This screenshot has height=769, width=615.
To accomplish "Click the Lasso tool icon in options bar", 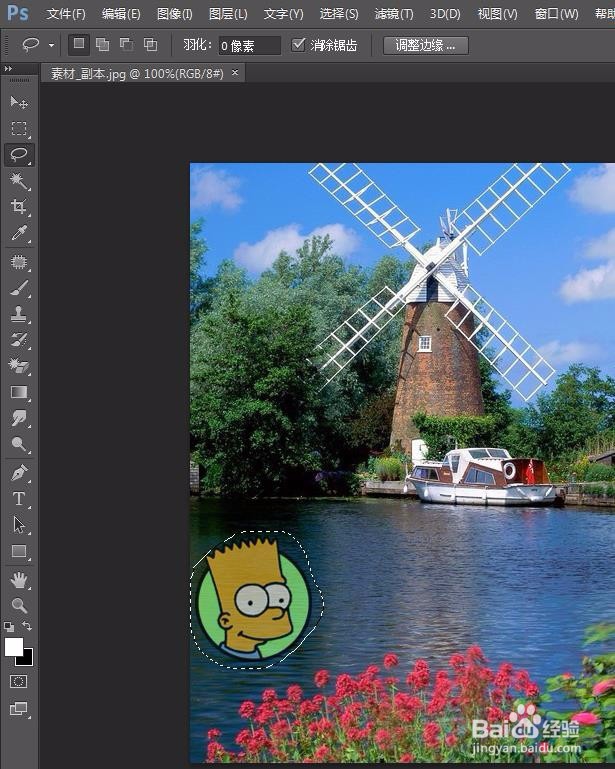I will click(30, 45).
